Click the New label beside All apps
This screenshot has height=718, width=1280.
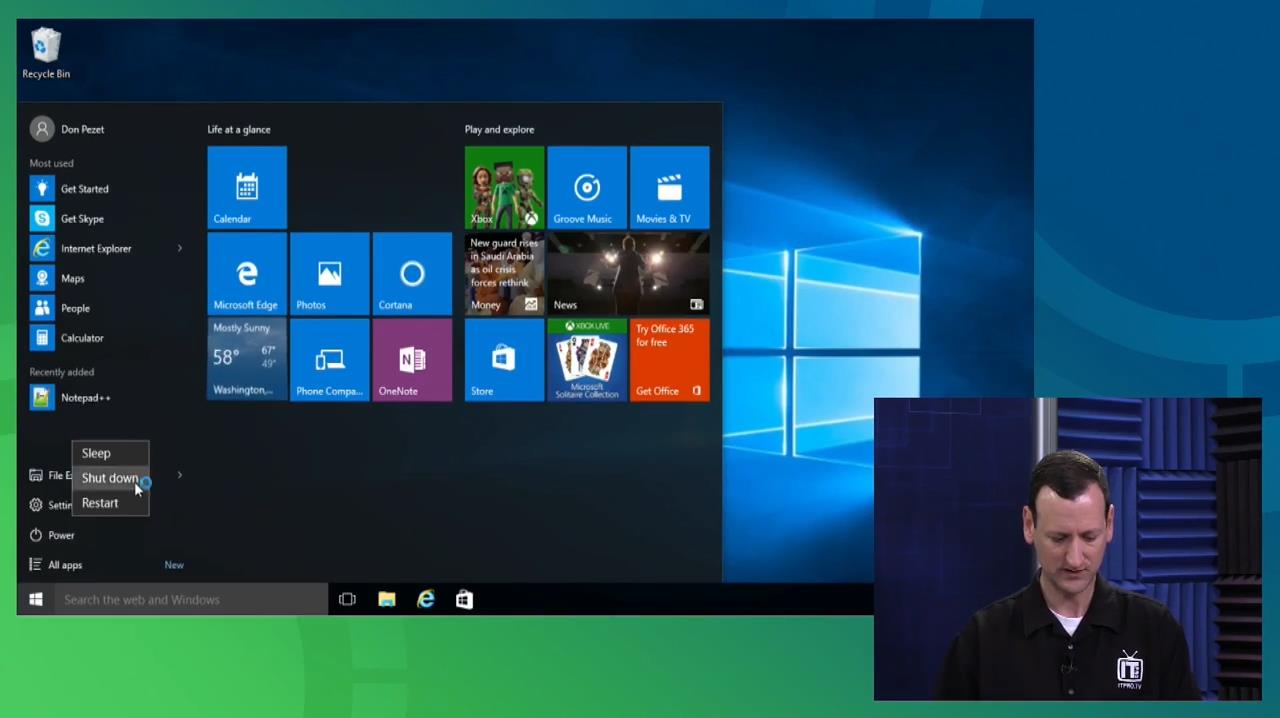tap(174, 565)
